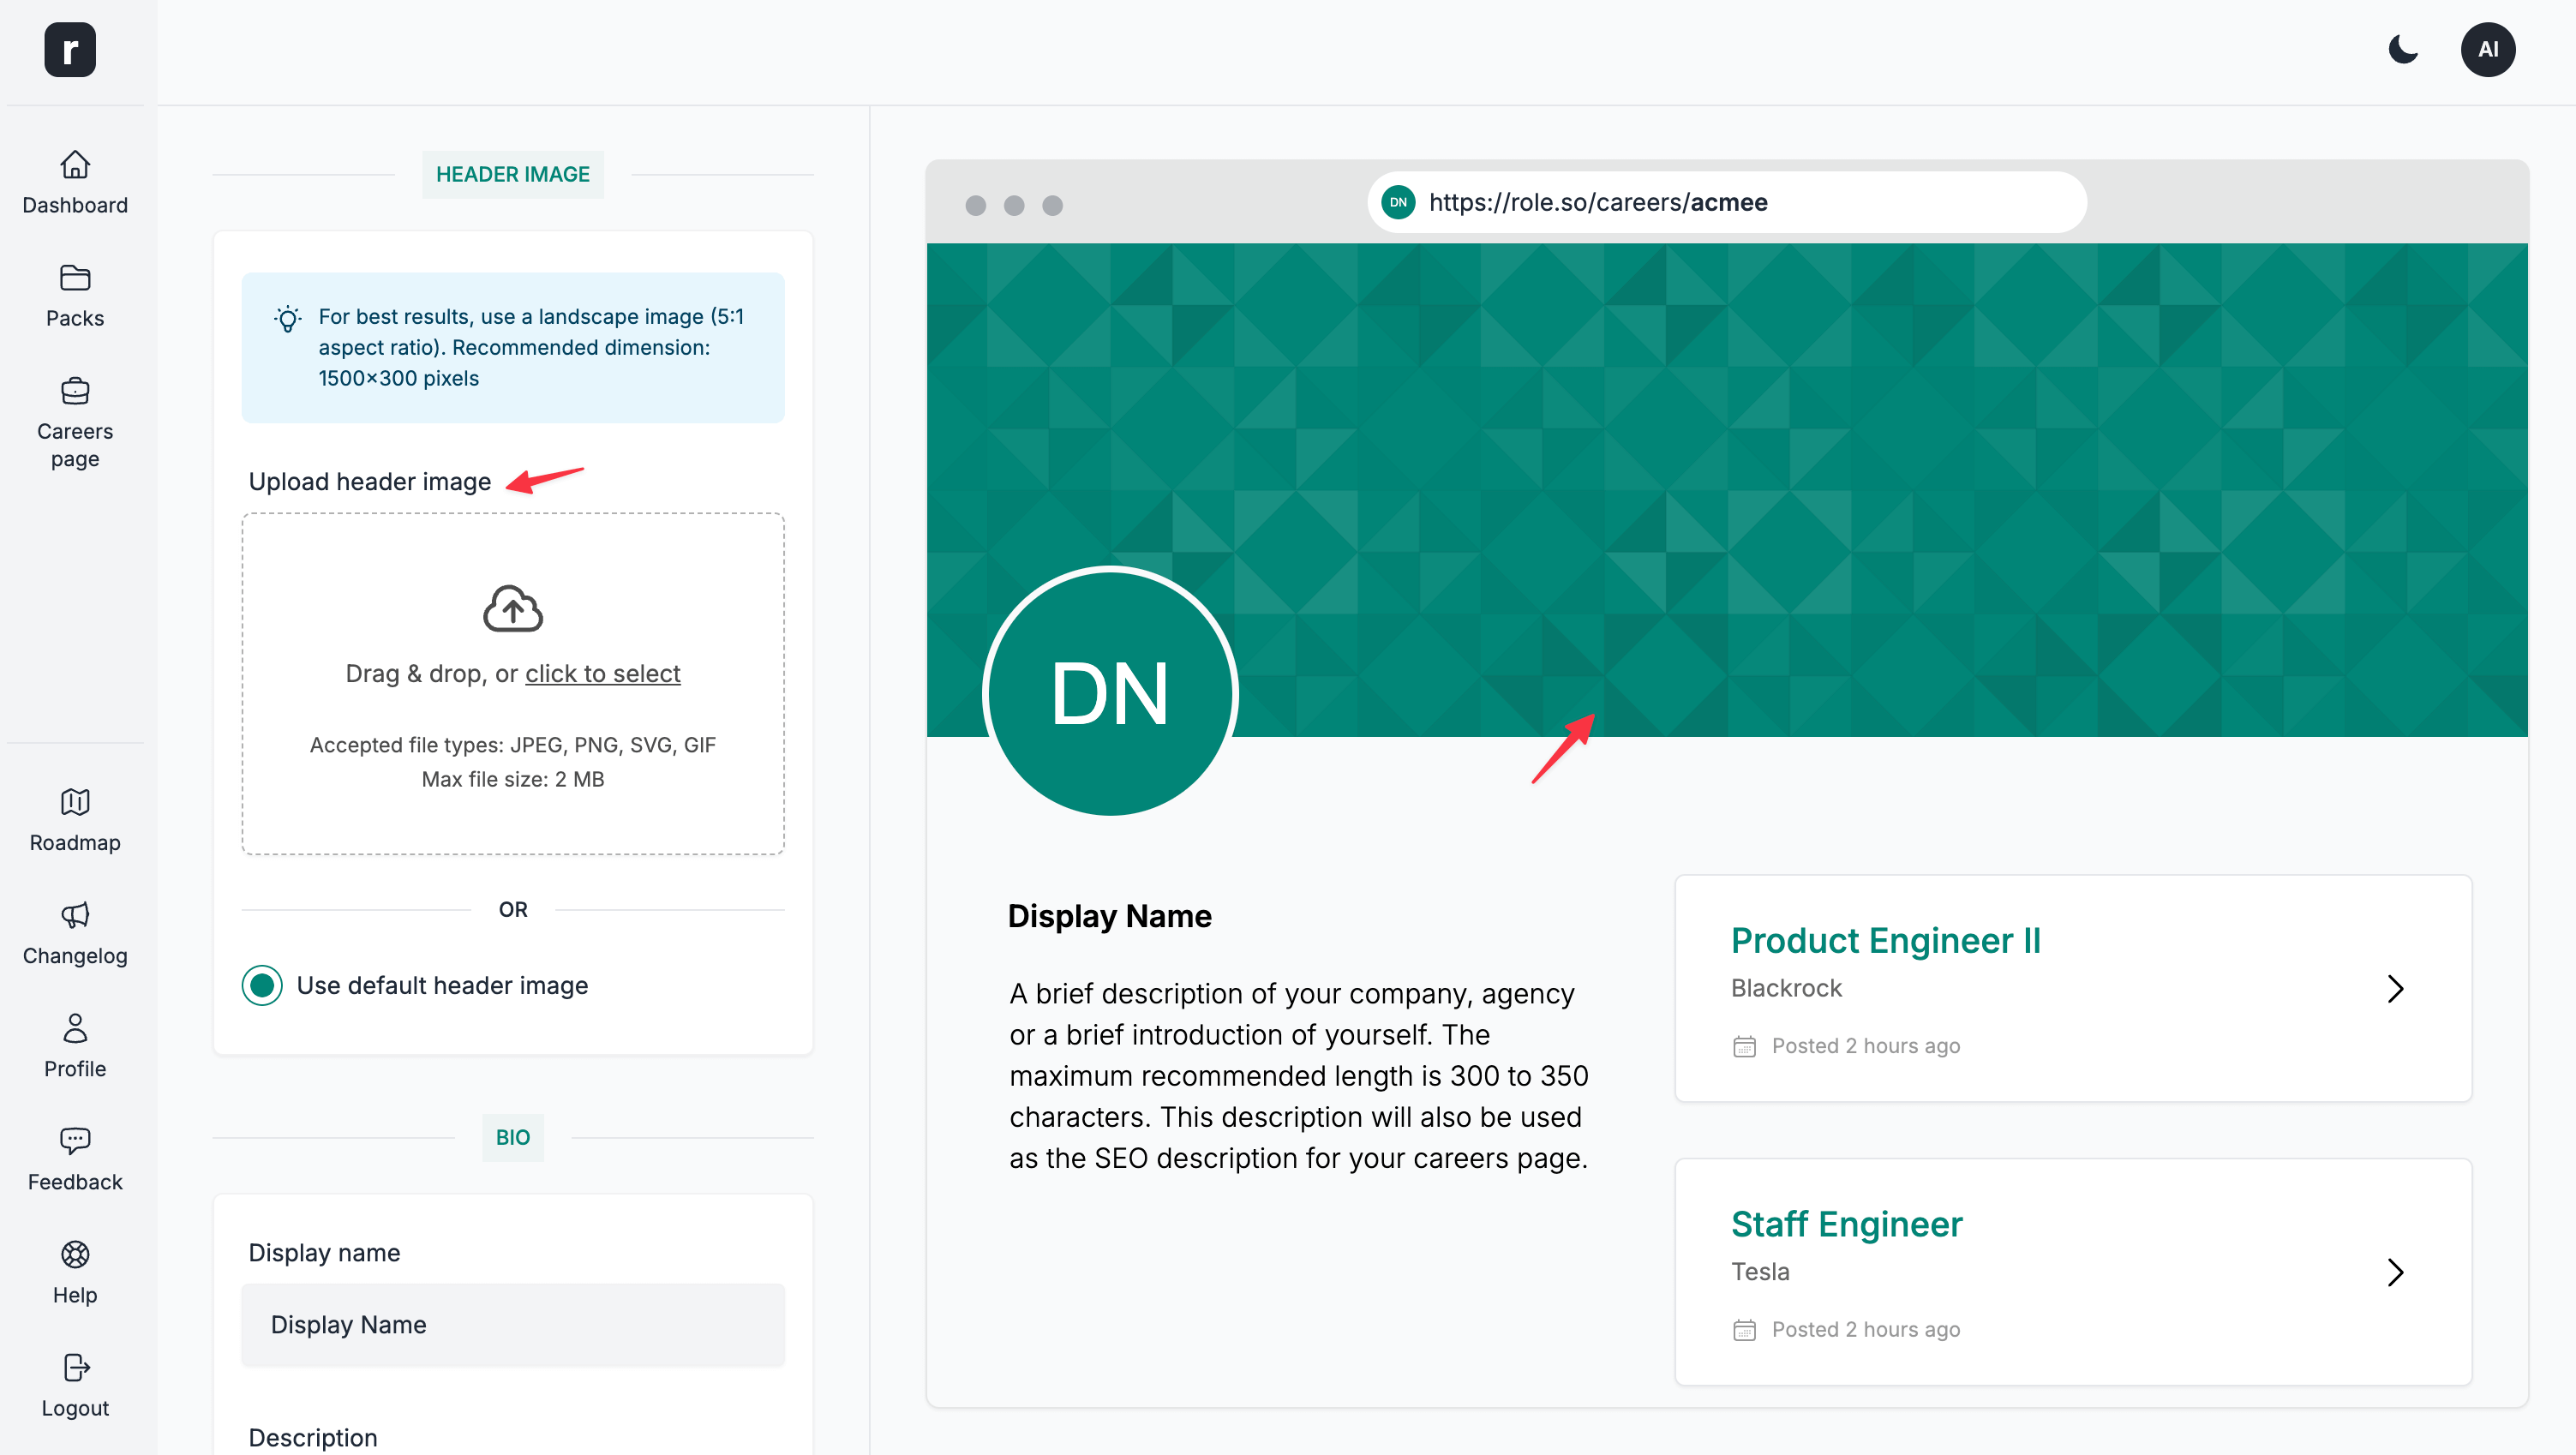Image resolution: width=2576 pixels, height=1455 pixels.
Task: Toggle dark mode moon icon
Action: (2403, 49)
